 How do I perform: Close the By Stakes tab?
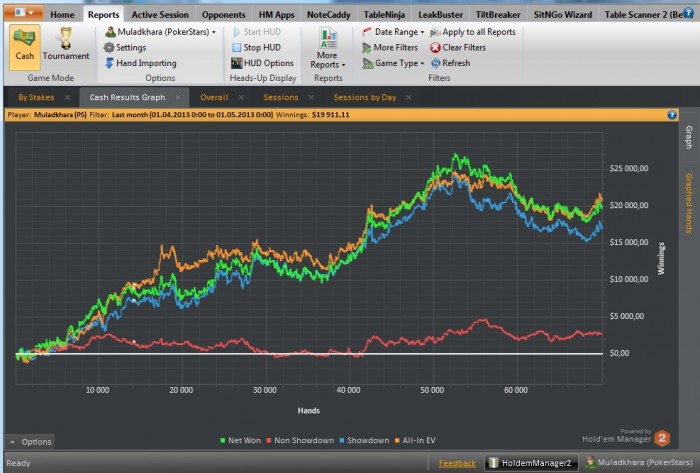67,97
